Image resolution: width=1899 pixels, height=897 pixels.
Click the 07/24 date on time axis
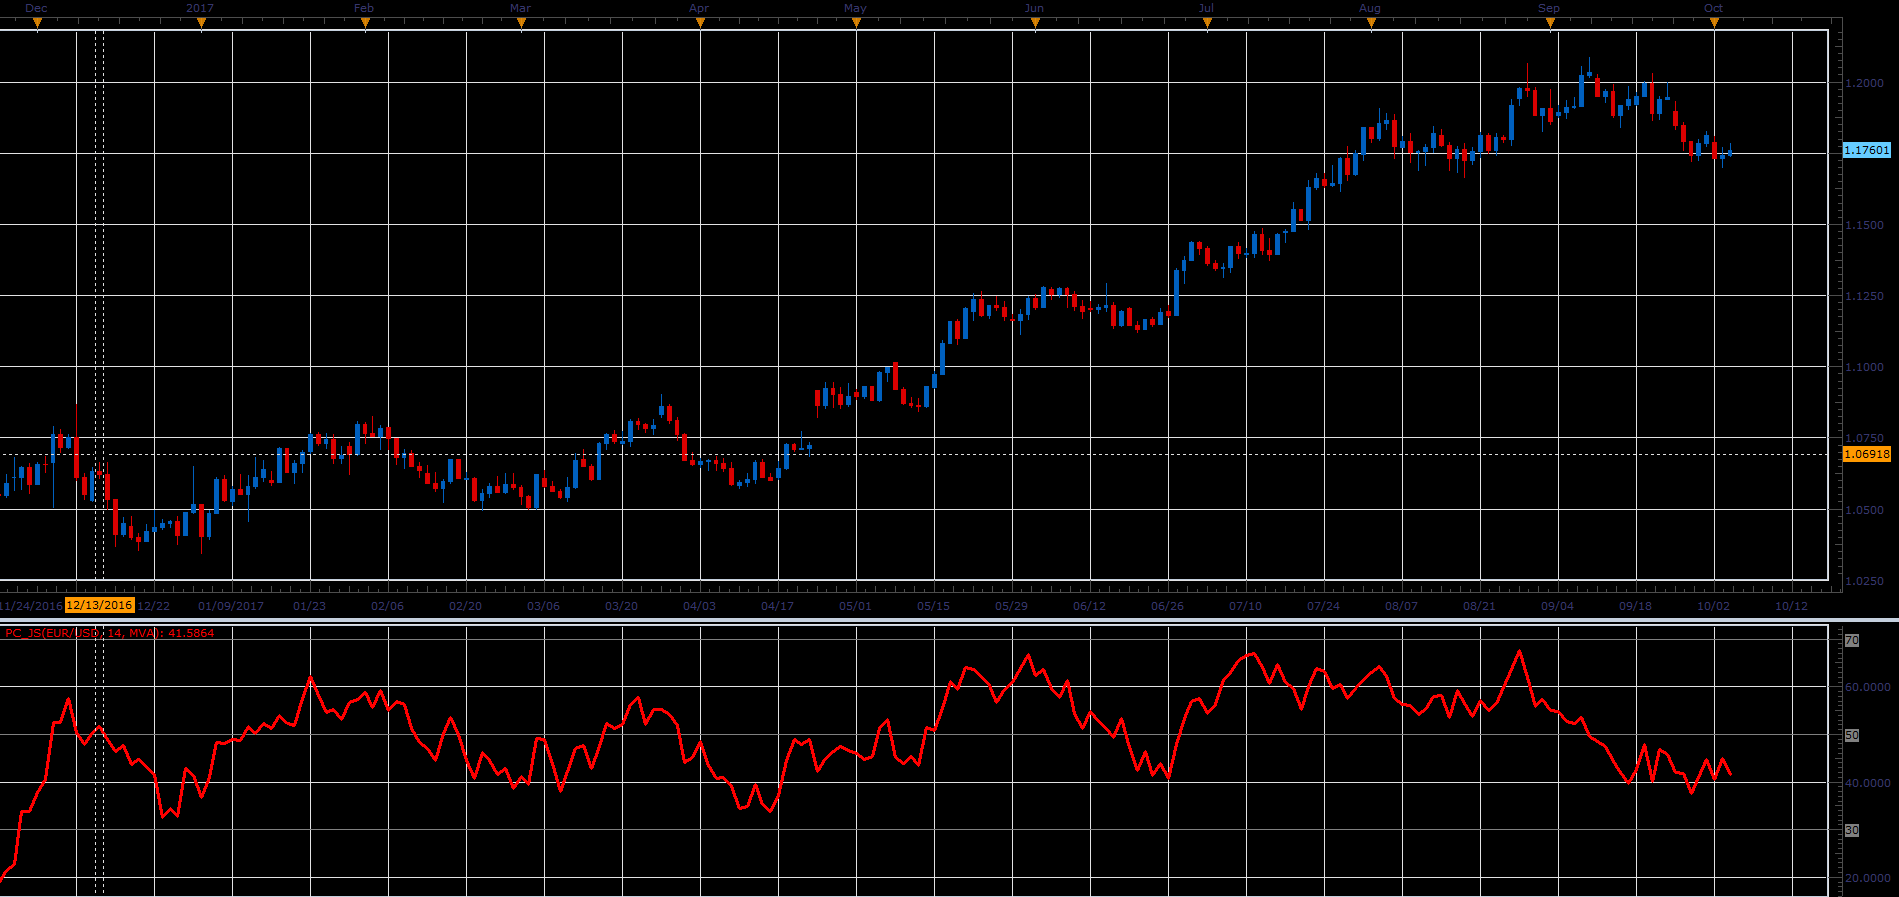click(1323, 606)
